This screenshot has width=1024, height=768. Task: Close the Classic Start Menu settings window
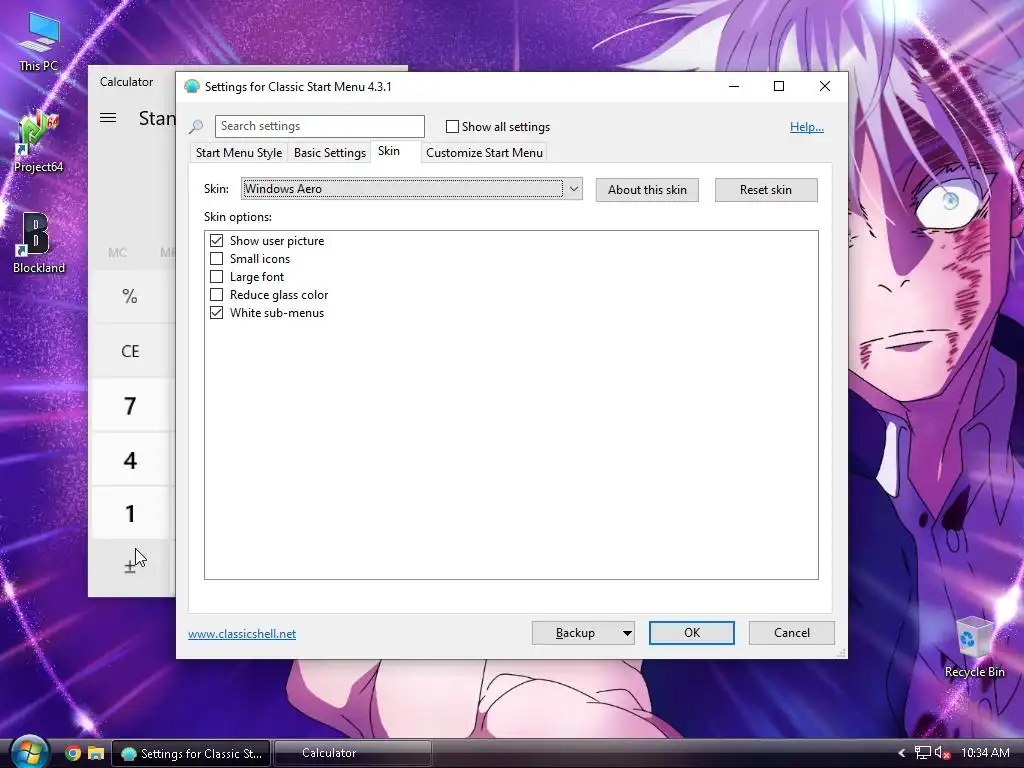point(825,86)
